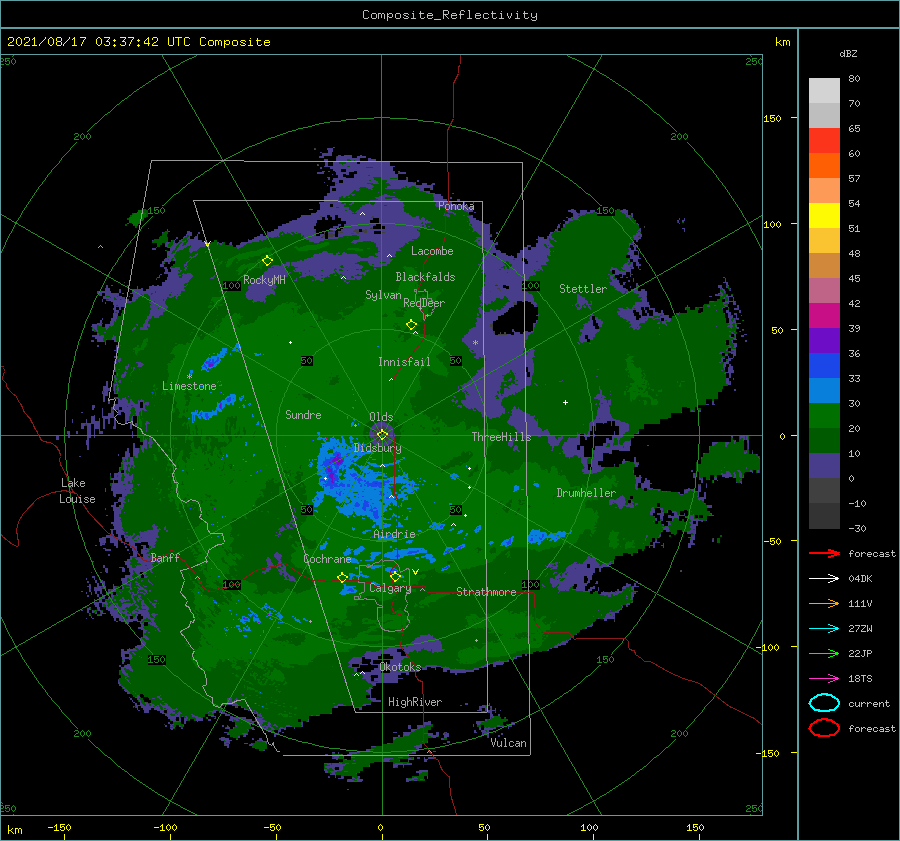Click the yellow diamond marker below Cochrane

[343, 577]
